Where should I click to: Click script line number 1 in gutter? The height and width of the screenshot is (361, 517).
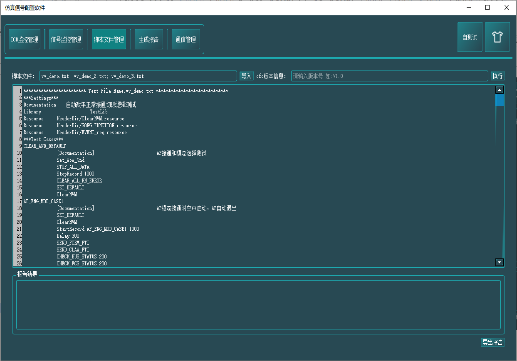(20, 91)
